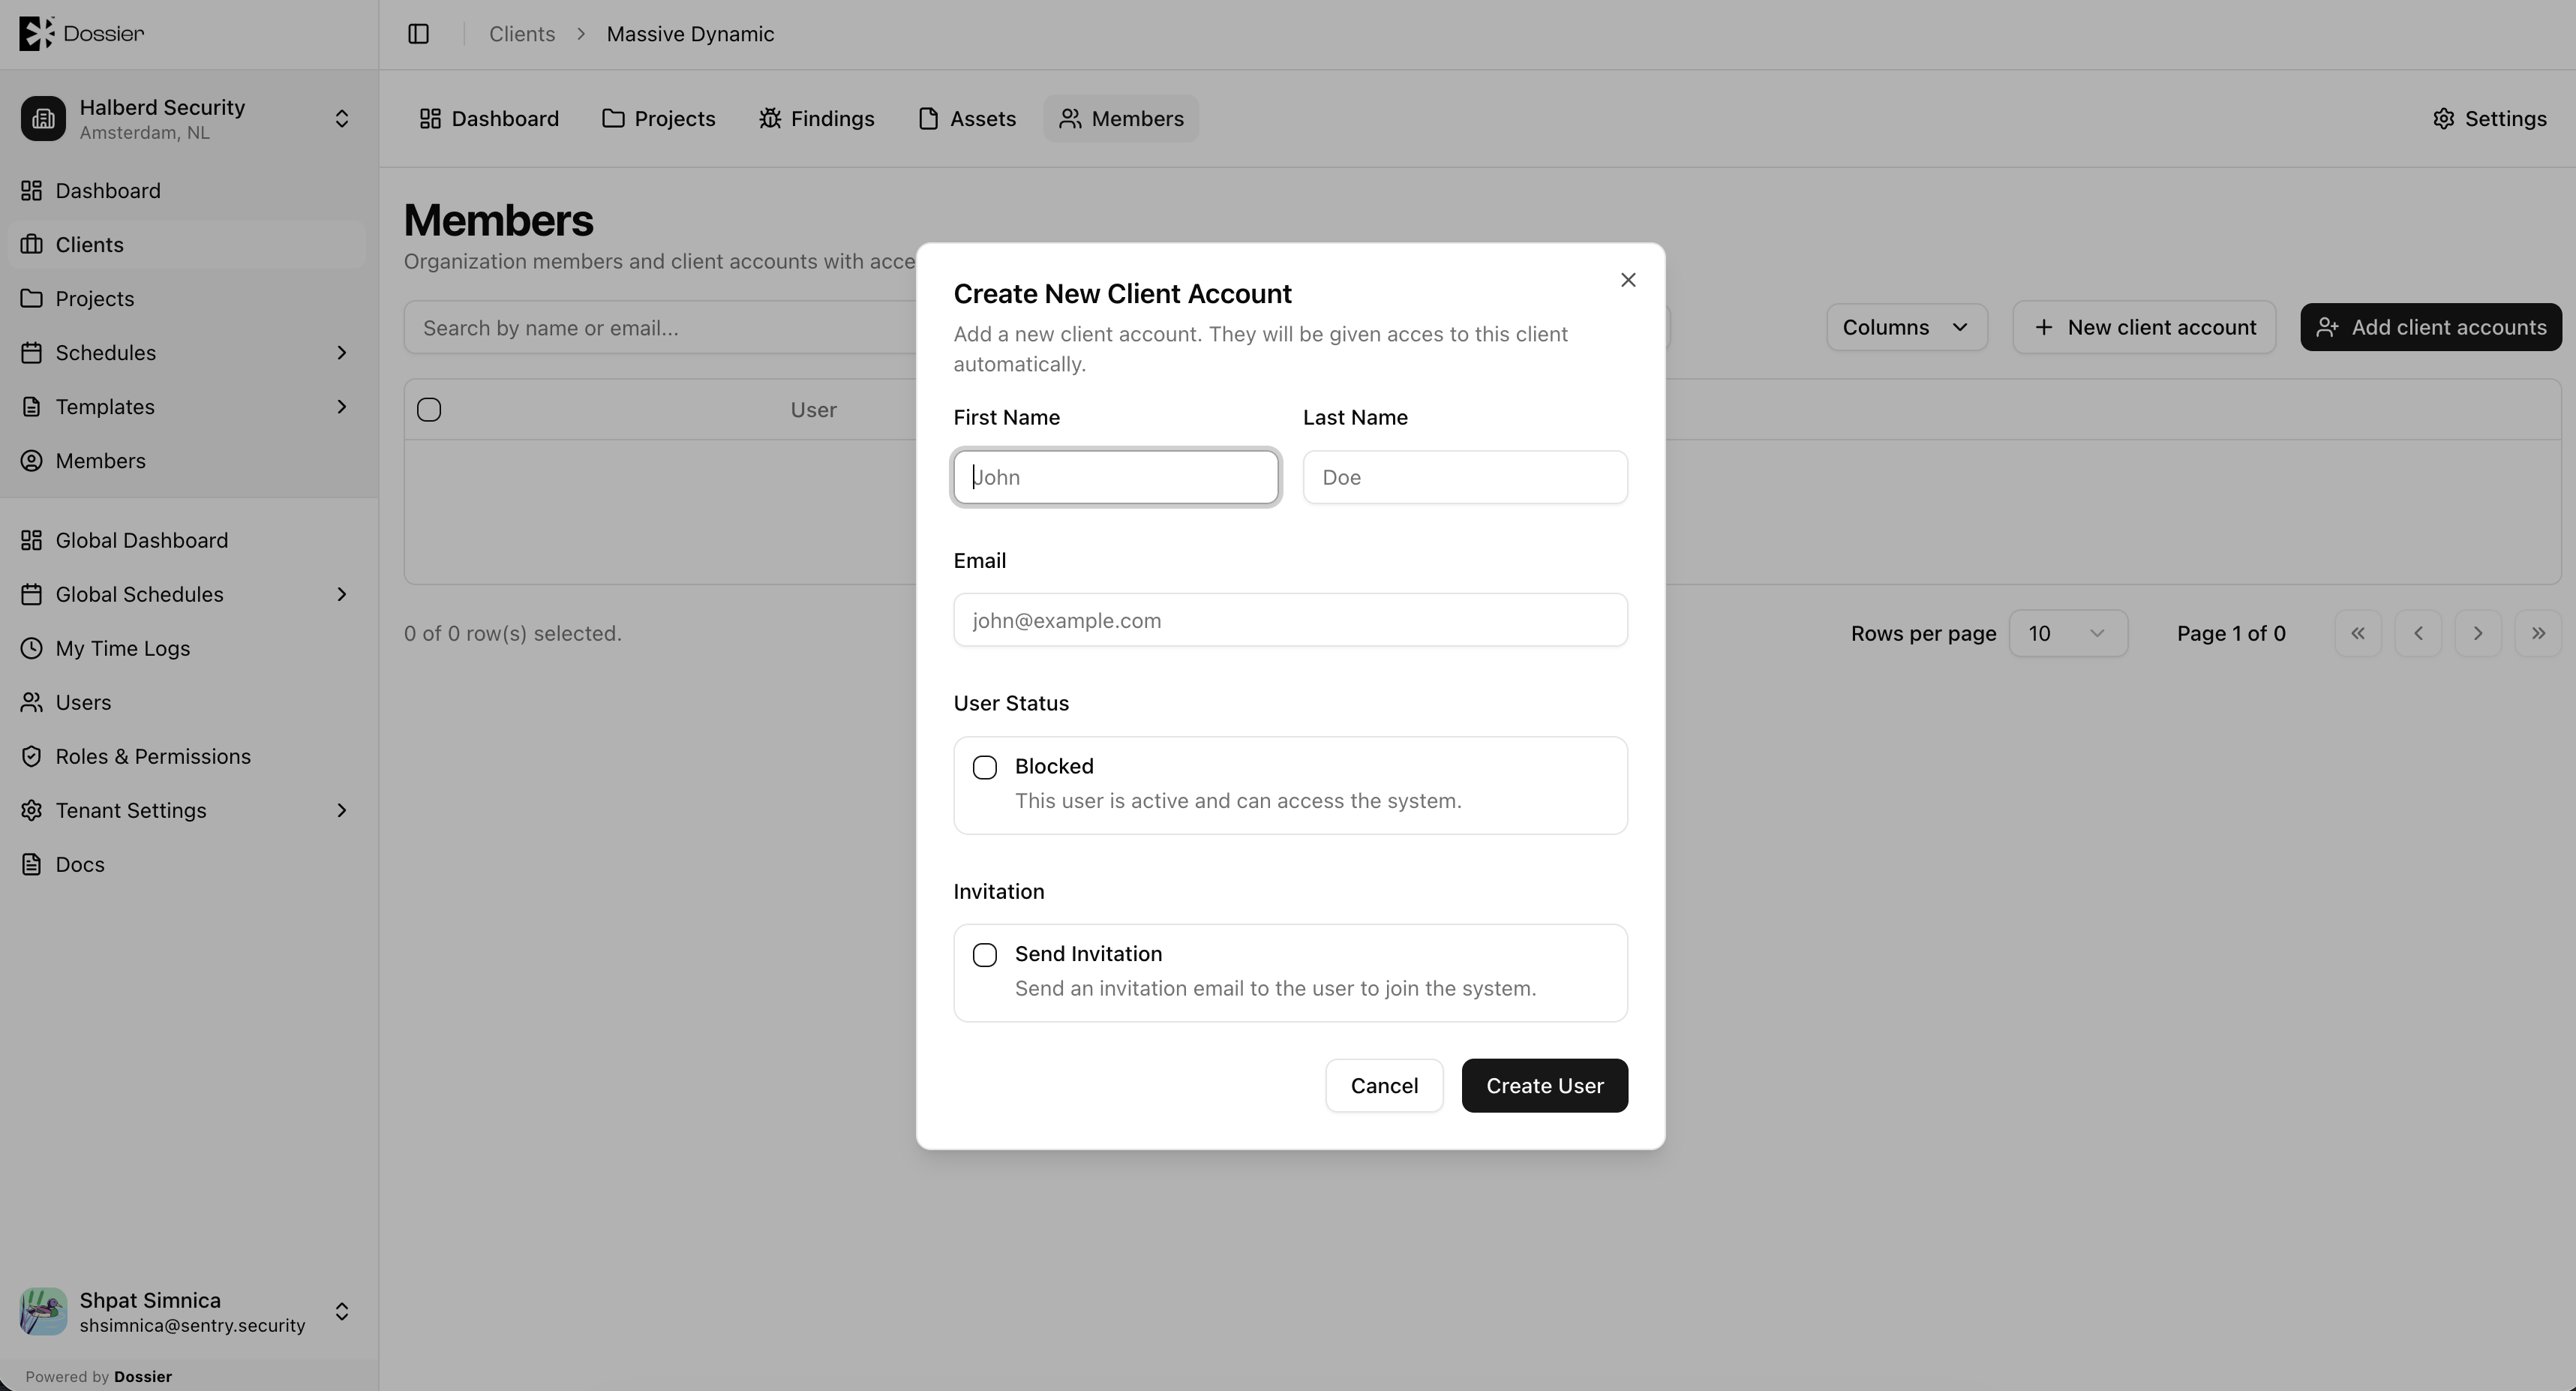Open the user account menu chevron
The width and height of the screenshot is (2576, 1391).
click(x=342, y=1311)
